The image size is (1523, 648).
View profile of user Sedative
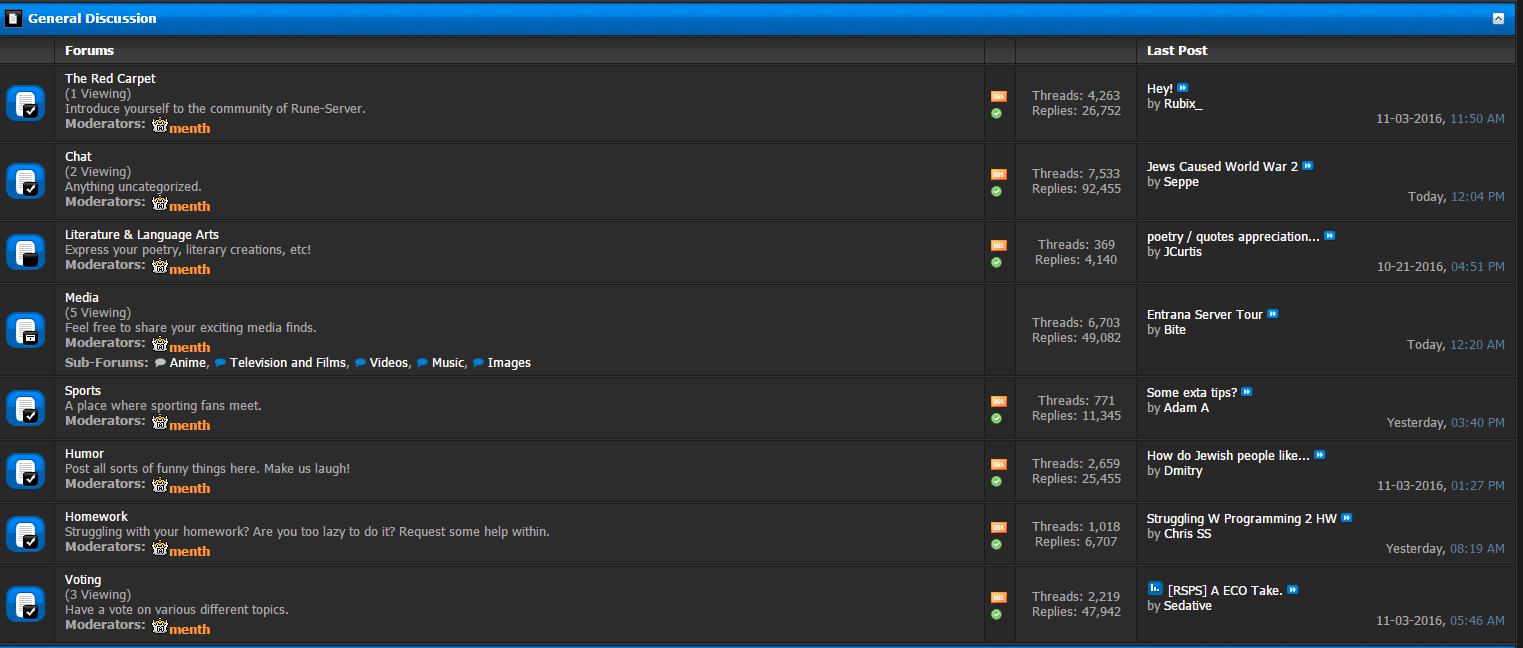click(1188, 606)
